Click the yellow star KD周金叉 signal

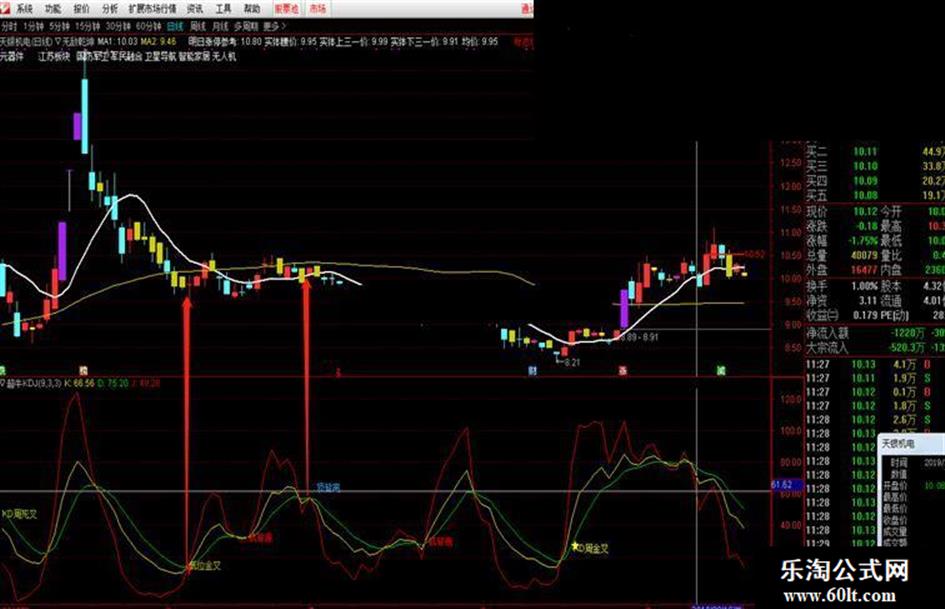click(590, 548)
